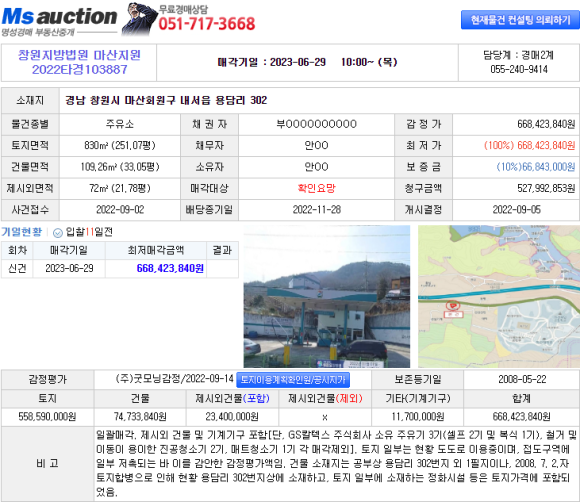Click land area 830㎡ (251.07평)
The height and width of the screenshot is (502, 580).
click(120, 145)
